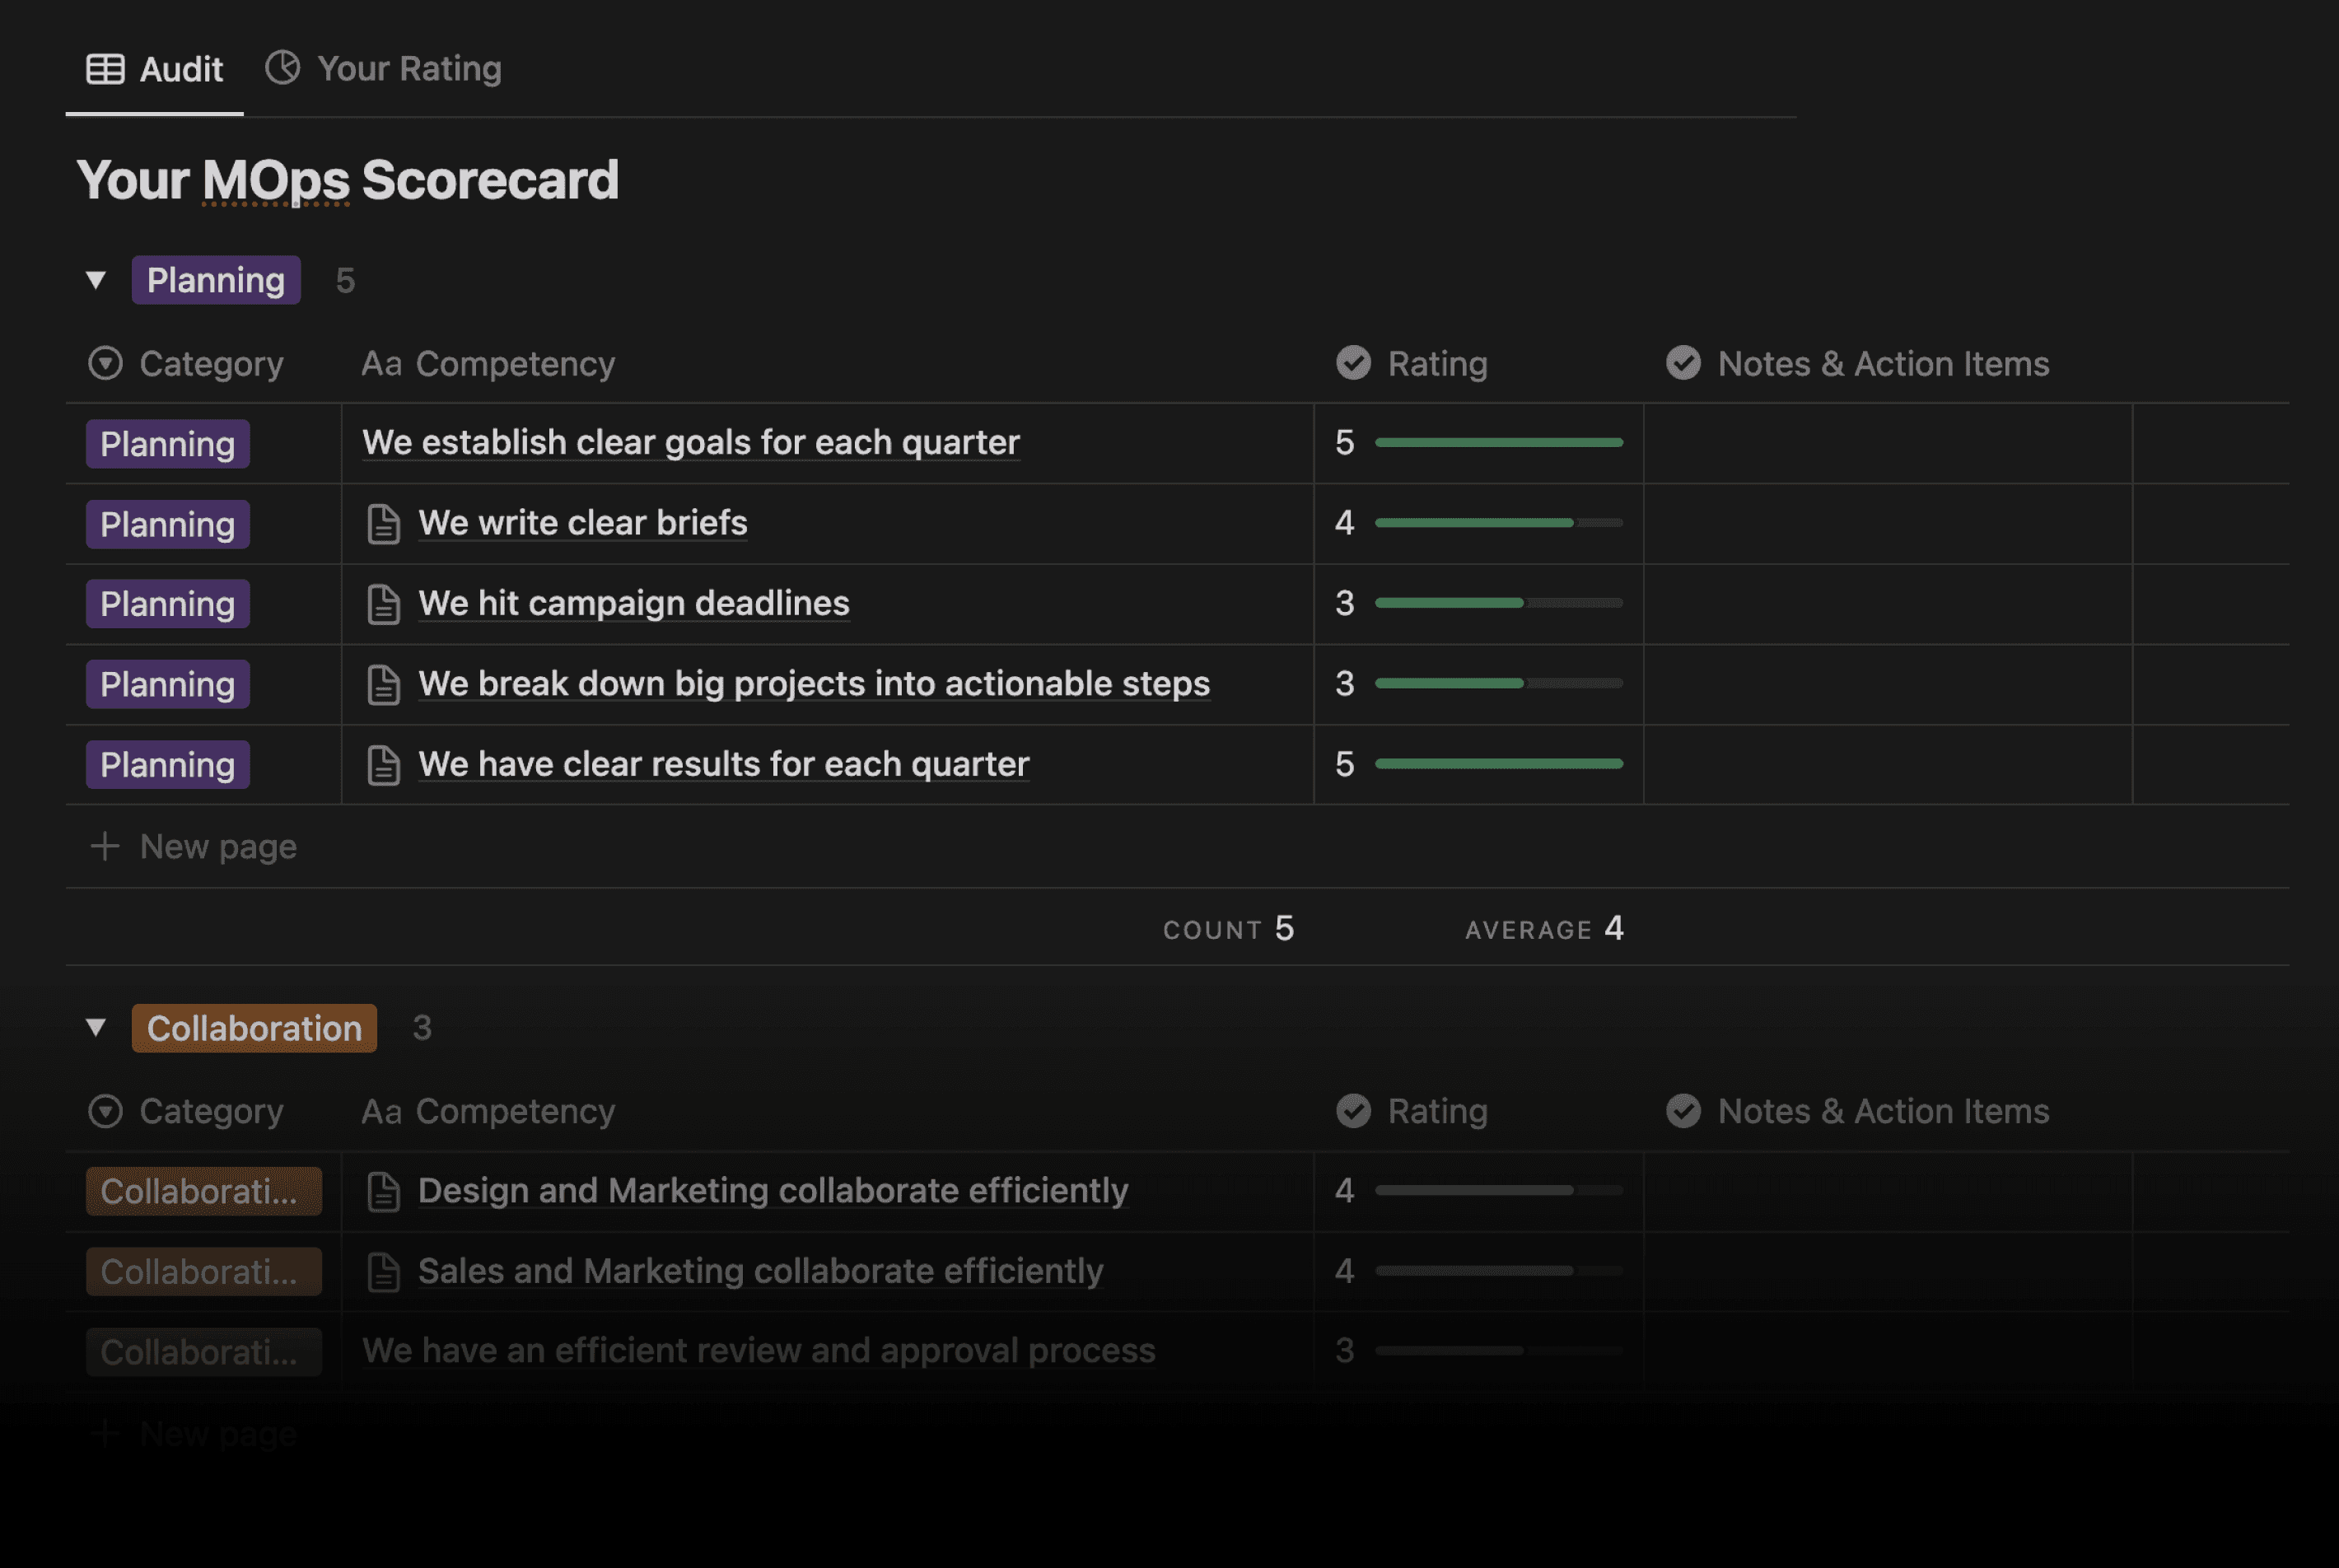This screenshot has width=2339, height=1568.
Task: Click rating bar for 'Sales and Marketing collaborate'
Action: point(1499,1271)
